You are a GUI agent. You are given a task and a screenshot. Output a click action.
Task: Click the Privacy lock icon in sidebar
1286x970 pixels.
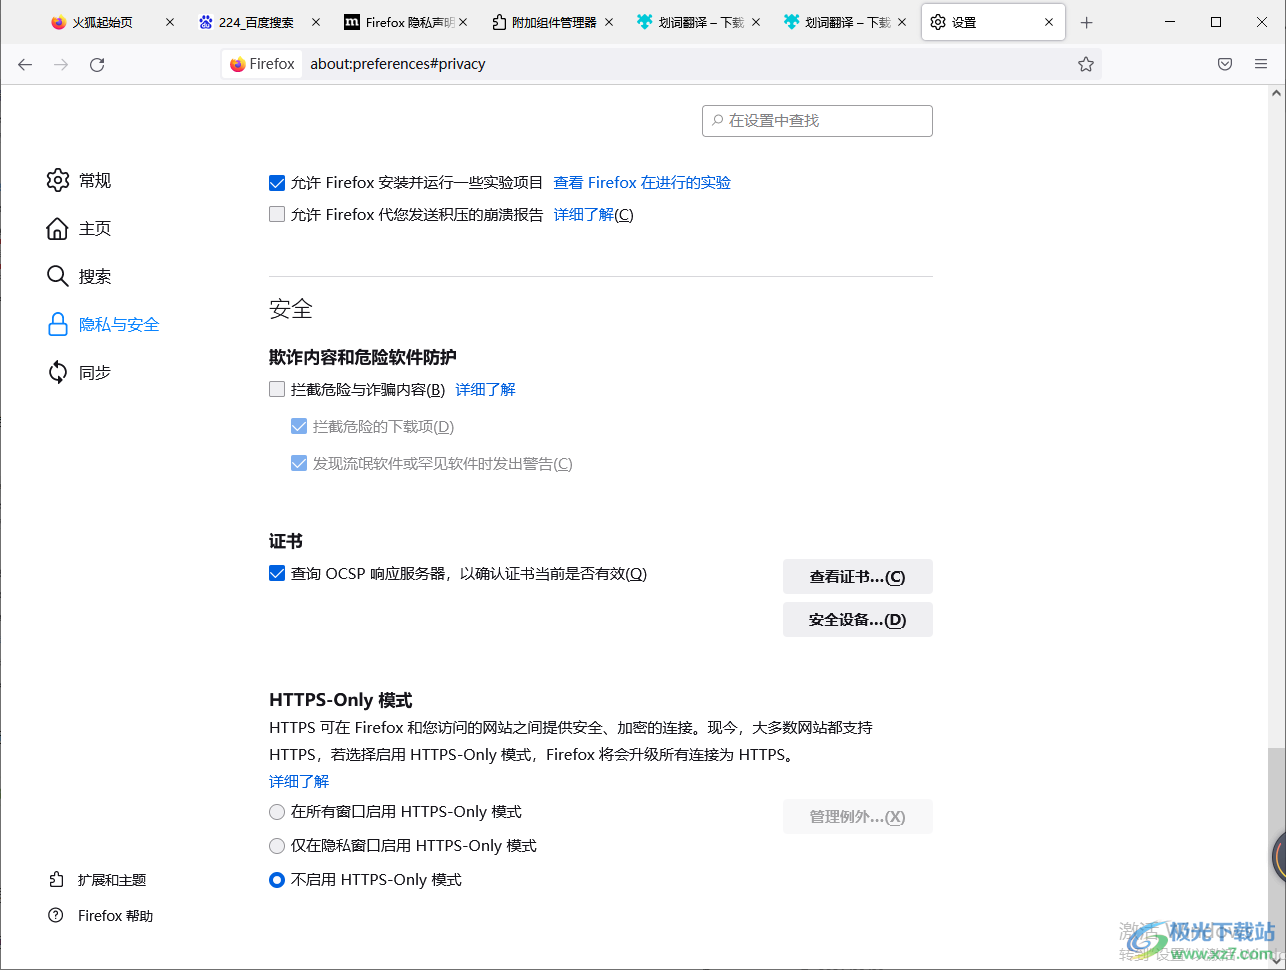pyautogui.click(x=58, y=324)
